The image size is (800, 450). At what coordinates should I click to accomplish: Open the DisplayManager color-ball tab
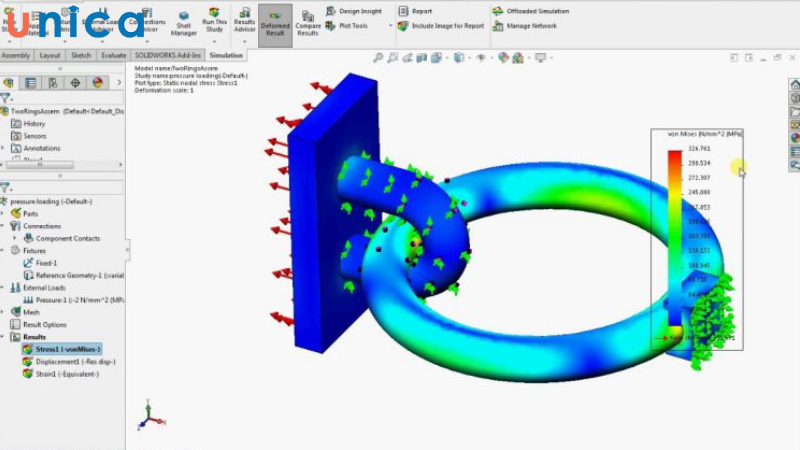pos(98,83)
